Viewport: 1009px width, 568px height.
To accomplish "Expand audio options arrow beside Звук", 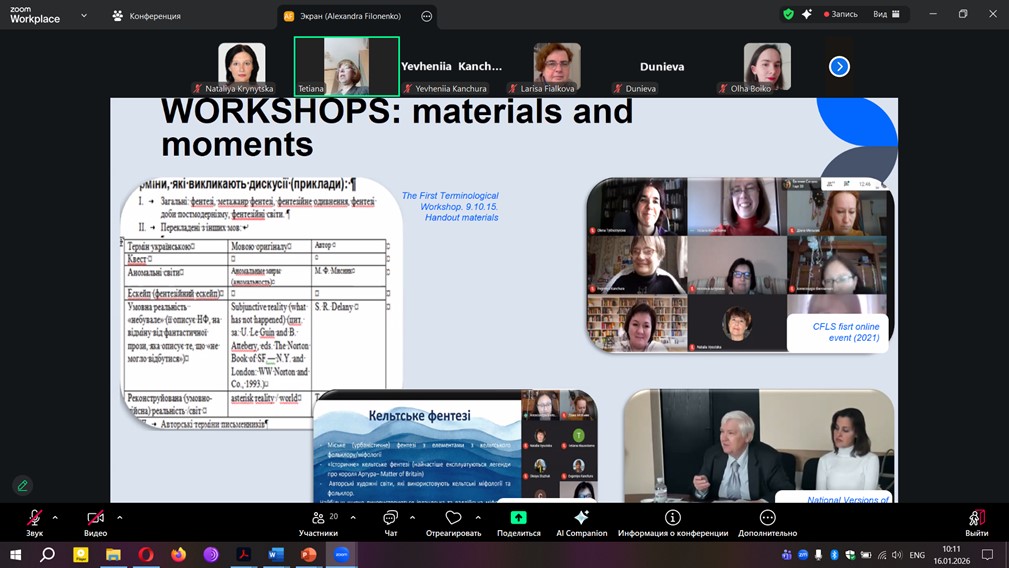I will coord(55,518).
